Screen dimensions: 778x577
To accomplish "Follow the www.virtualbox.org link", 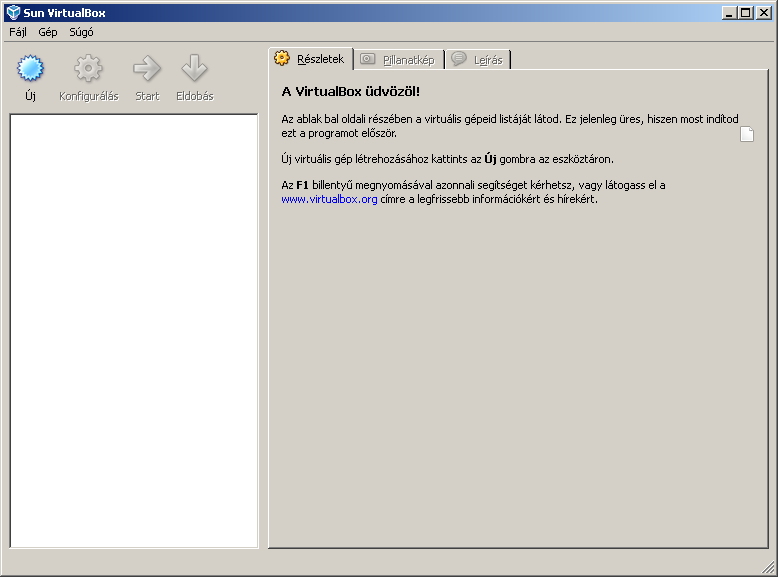I will click(x=329, y=199).
